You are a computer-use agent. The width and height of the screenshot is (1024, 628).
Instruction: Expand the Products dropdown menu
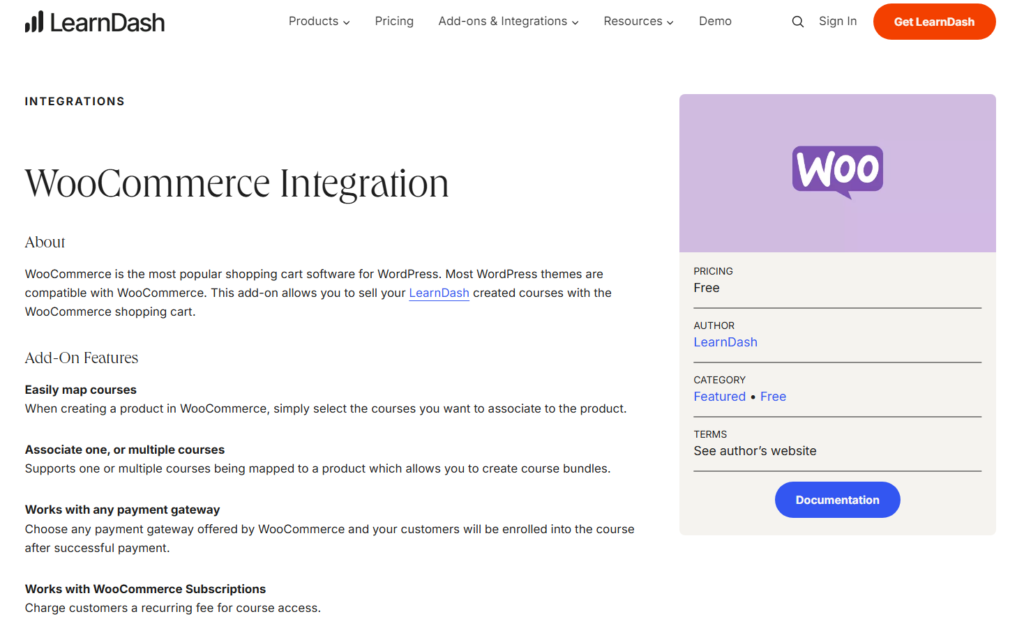(x=319, y=22)
